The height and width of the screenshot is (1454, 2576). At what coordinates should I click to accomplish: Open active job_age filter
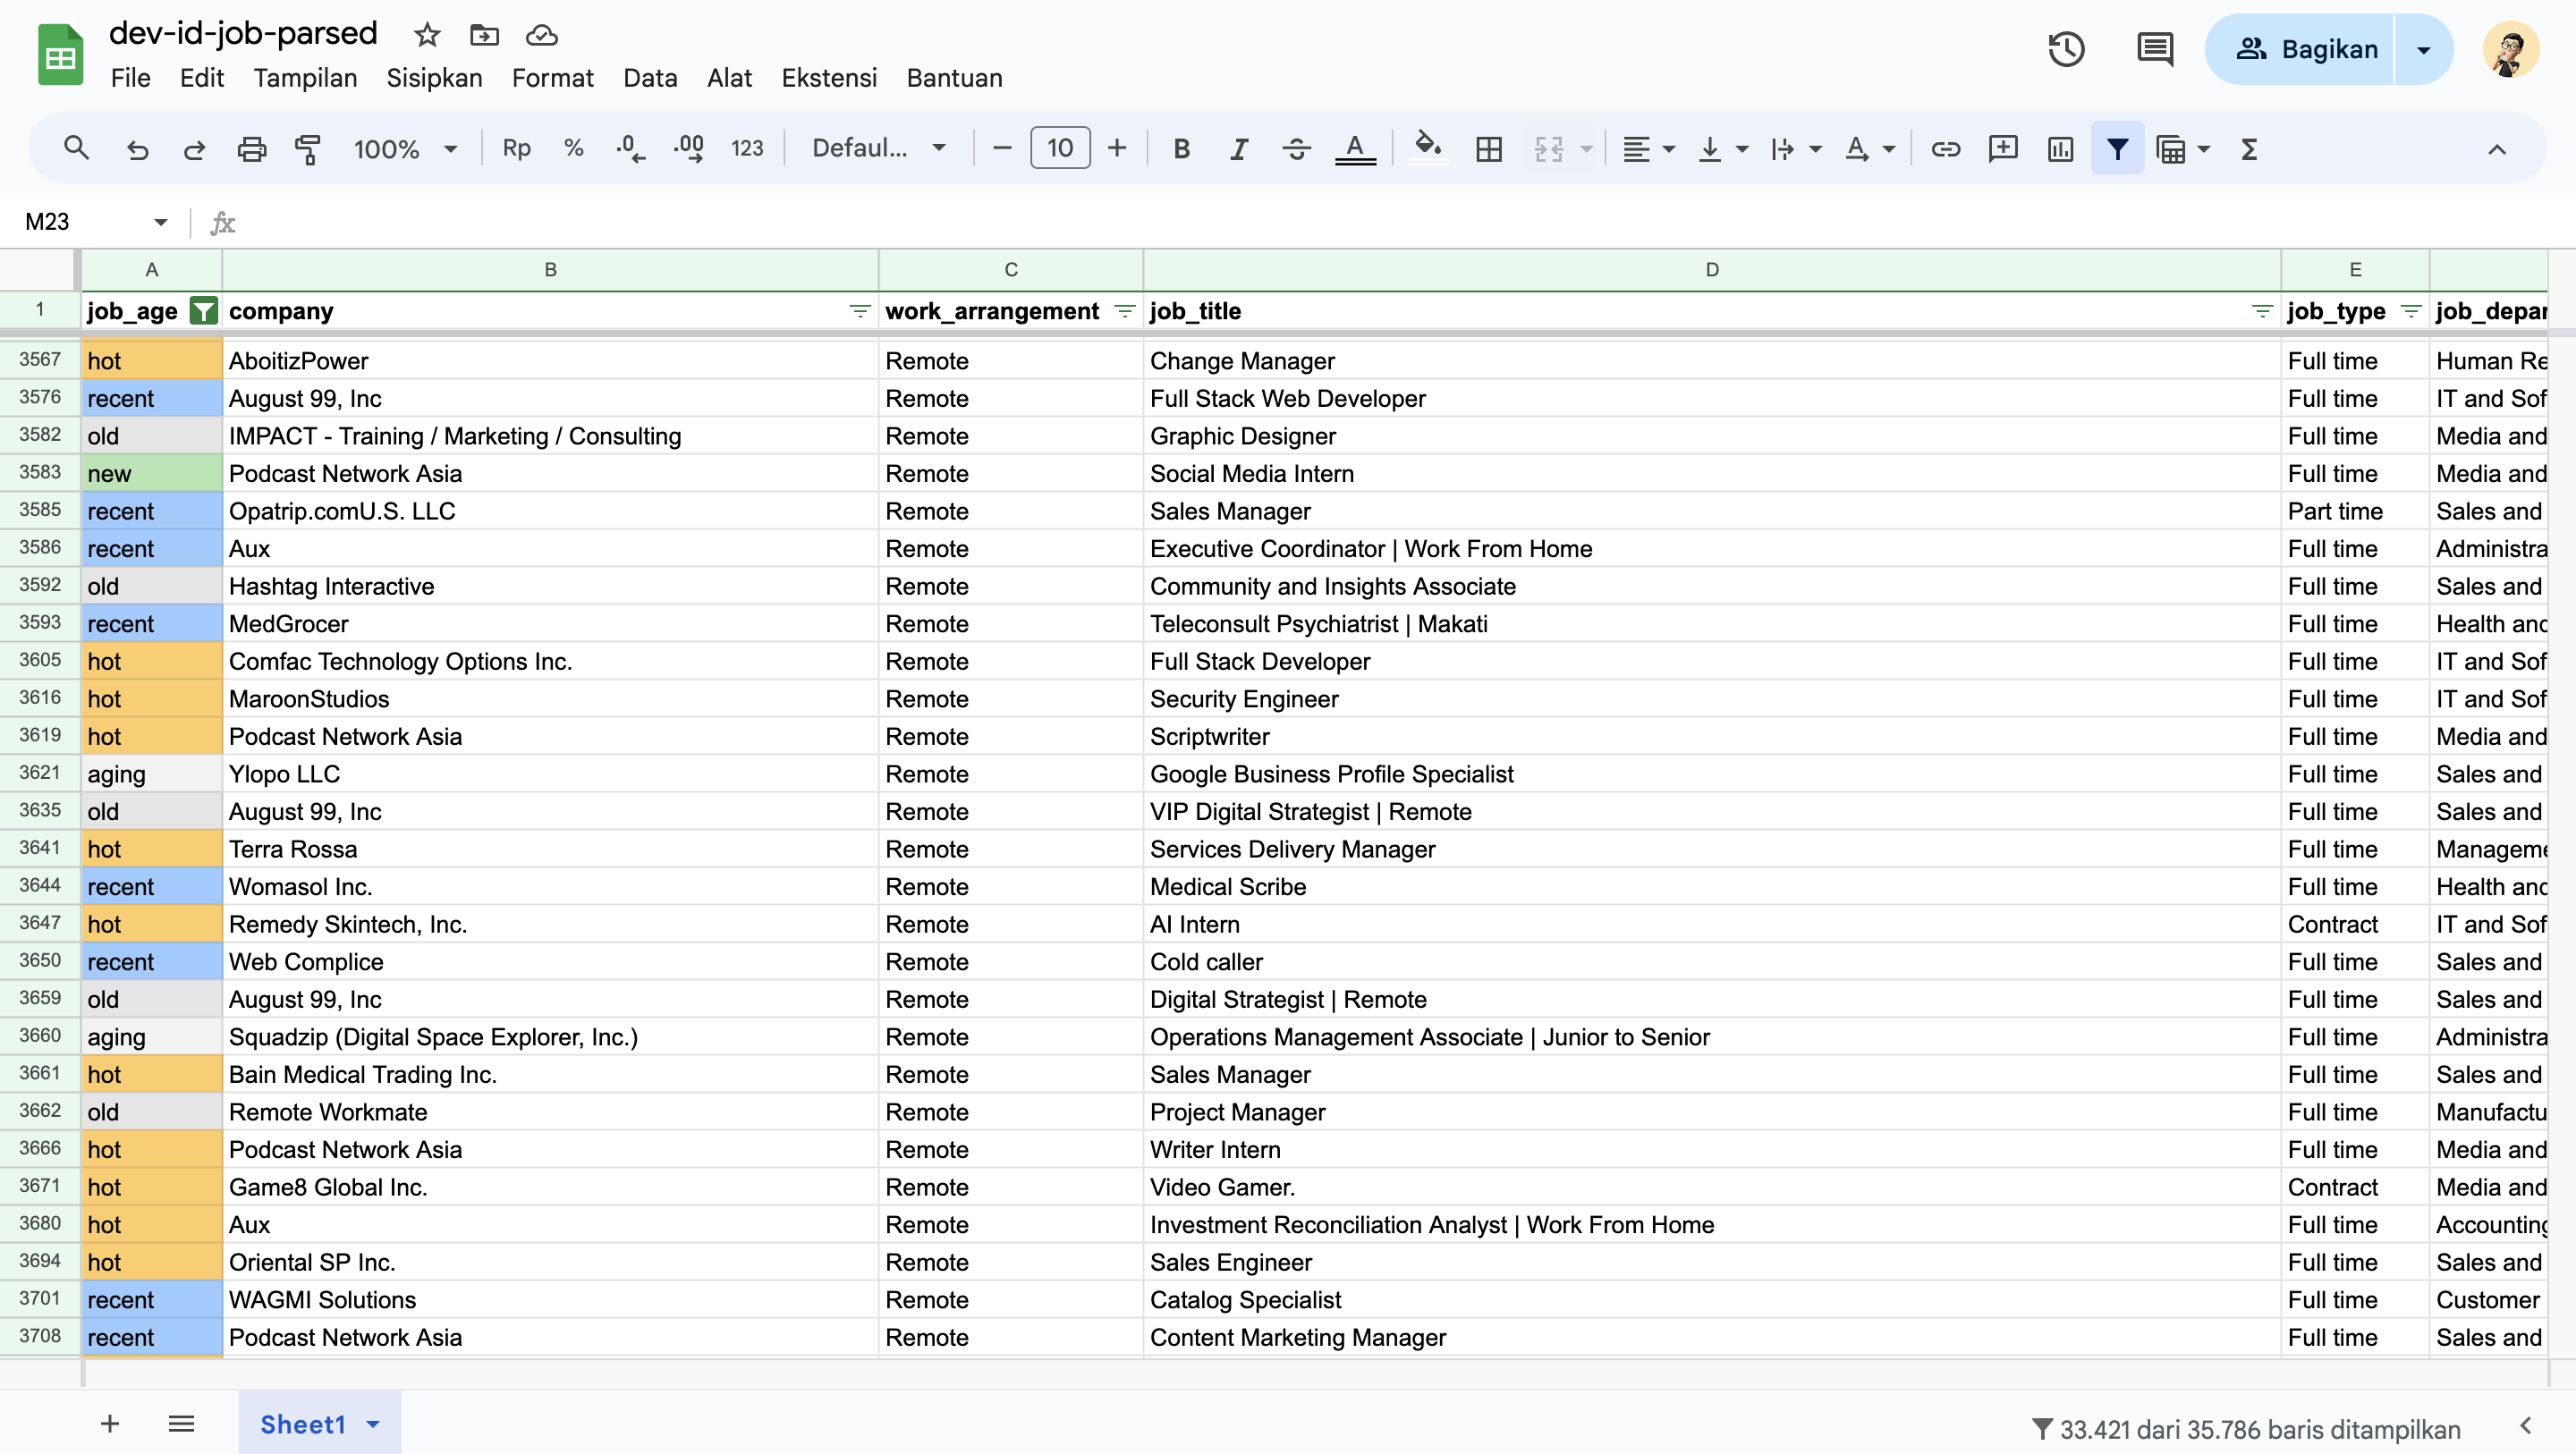(203, 311)
